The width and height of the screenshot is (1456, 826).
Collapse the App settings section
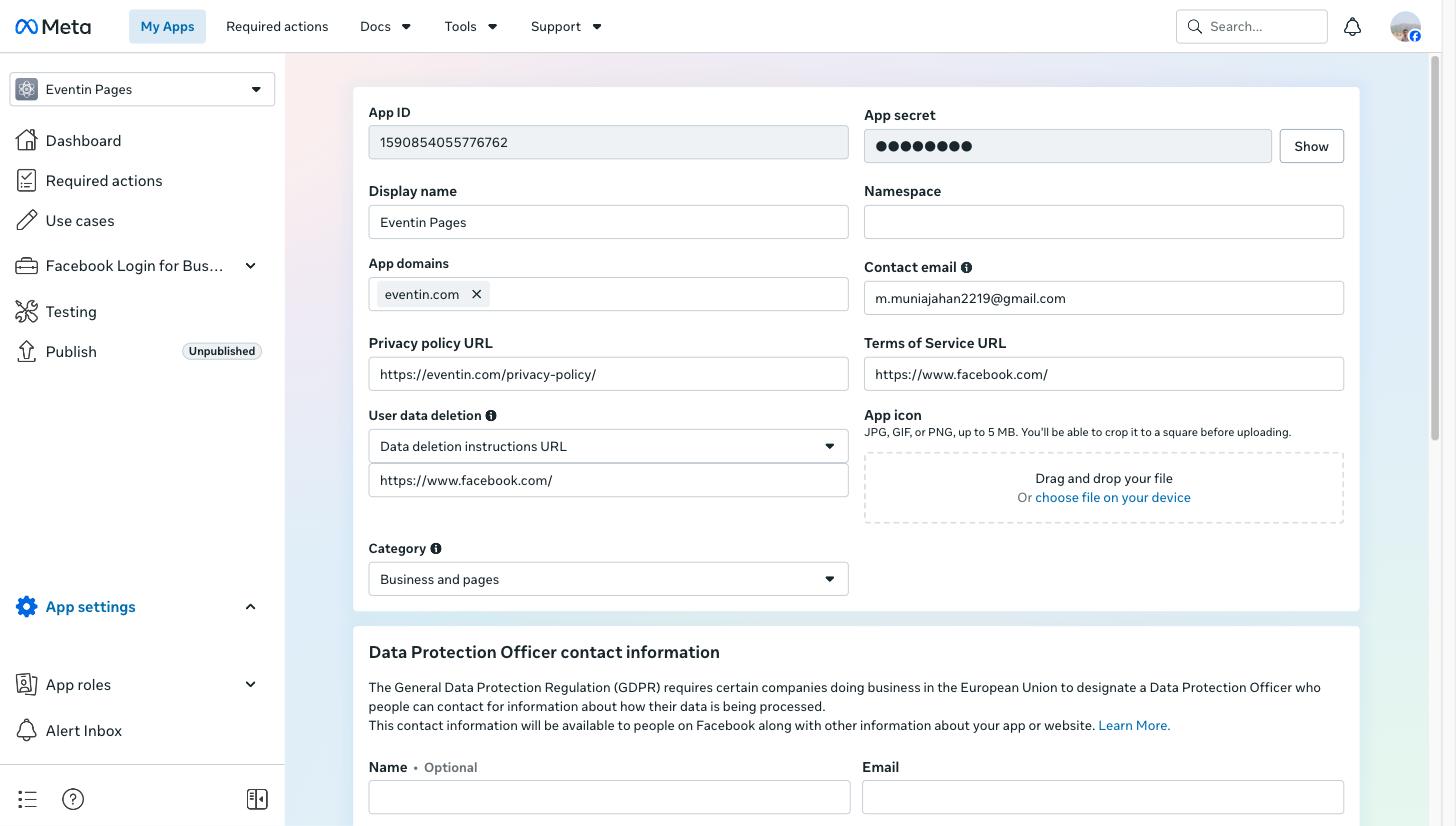click(x=250, y=607)
